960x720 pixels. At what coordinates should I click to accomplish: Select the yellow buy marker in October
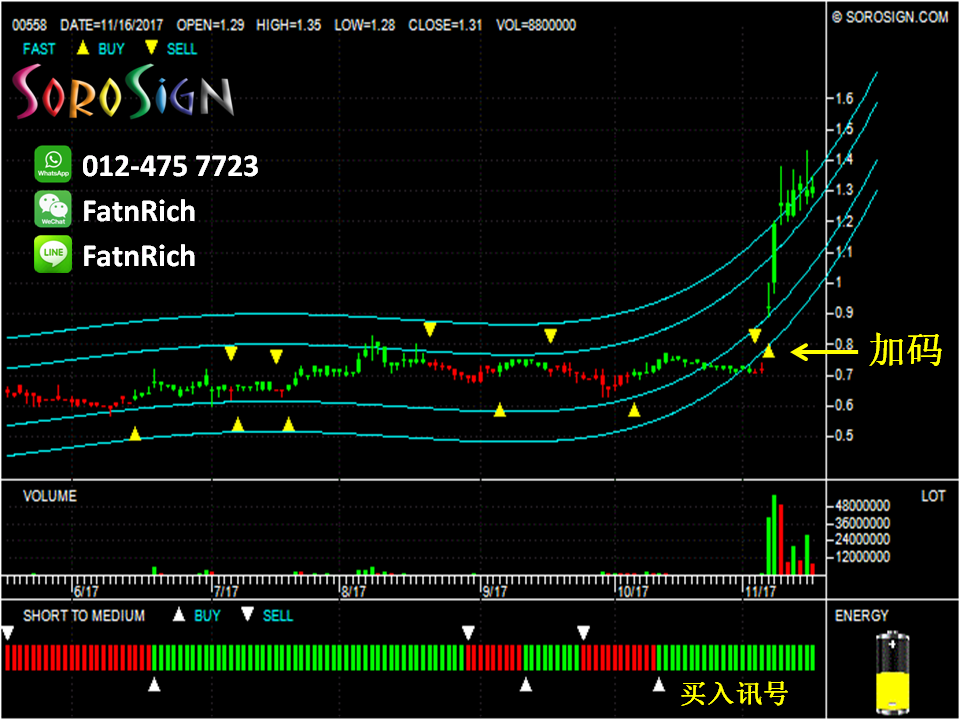tap(634, 410)
